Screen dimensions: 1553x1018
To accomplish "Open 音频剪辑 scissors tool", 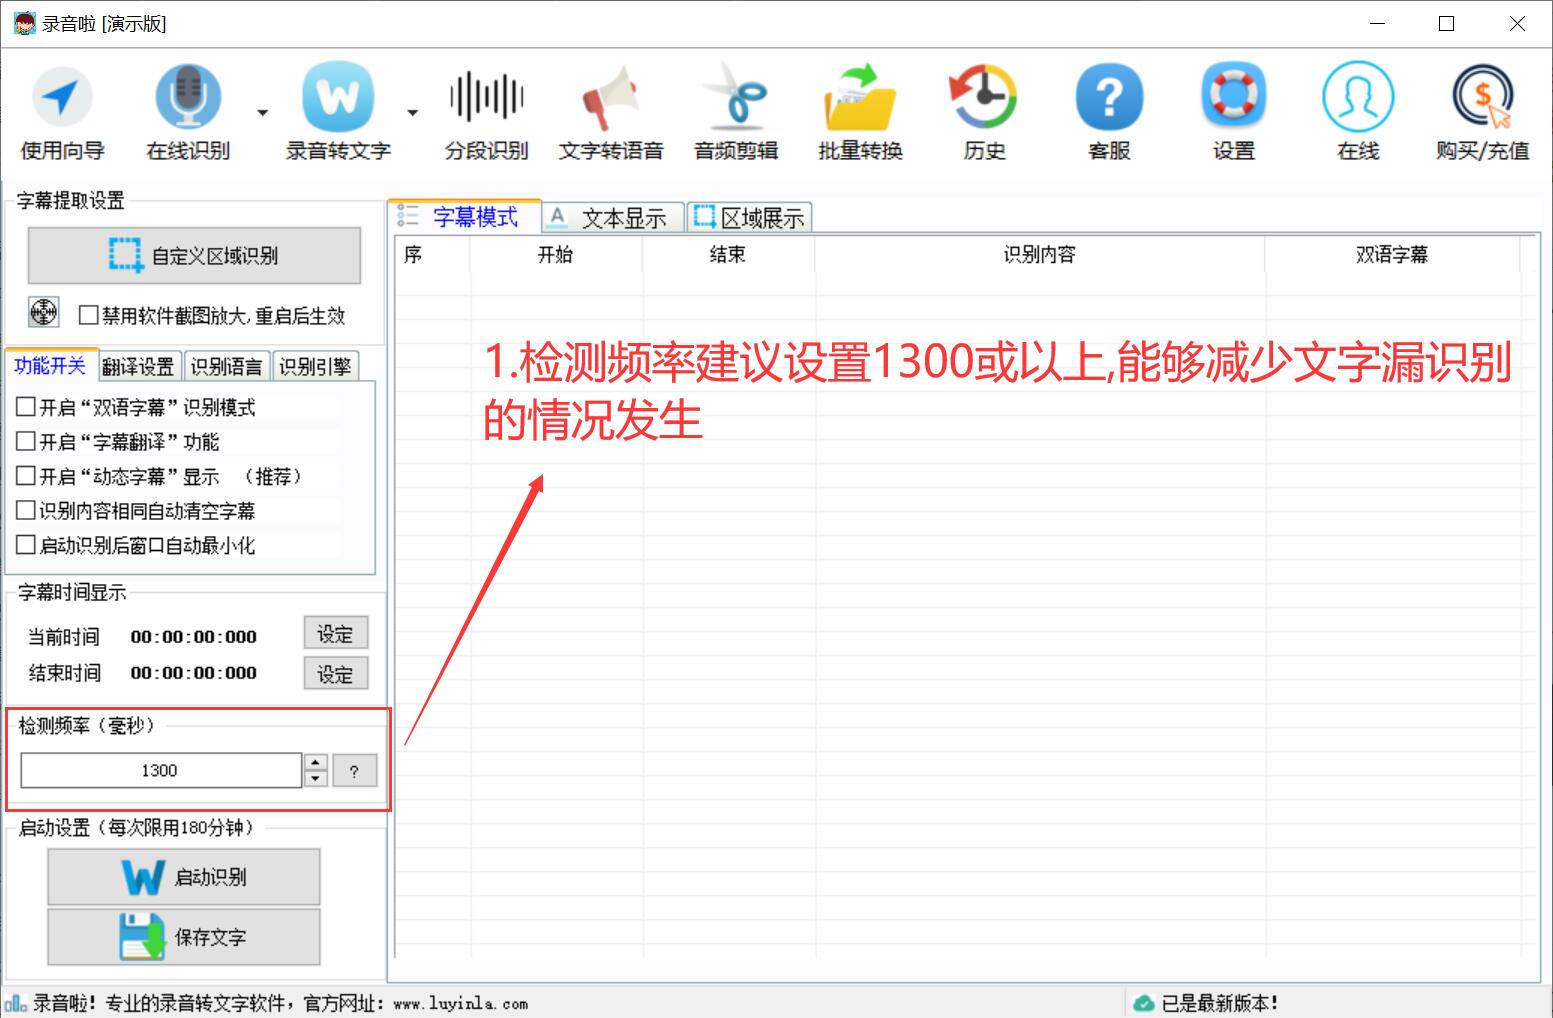I will tap(736, 112).
